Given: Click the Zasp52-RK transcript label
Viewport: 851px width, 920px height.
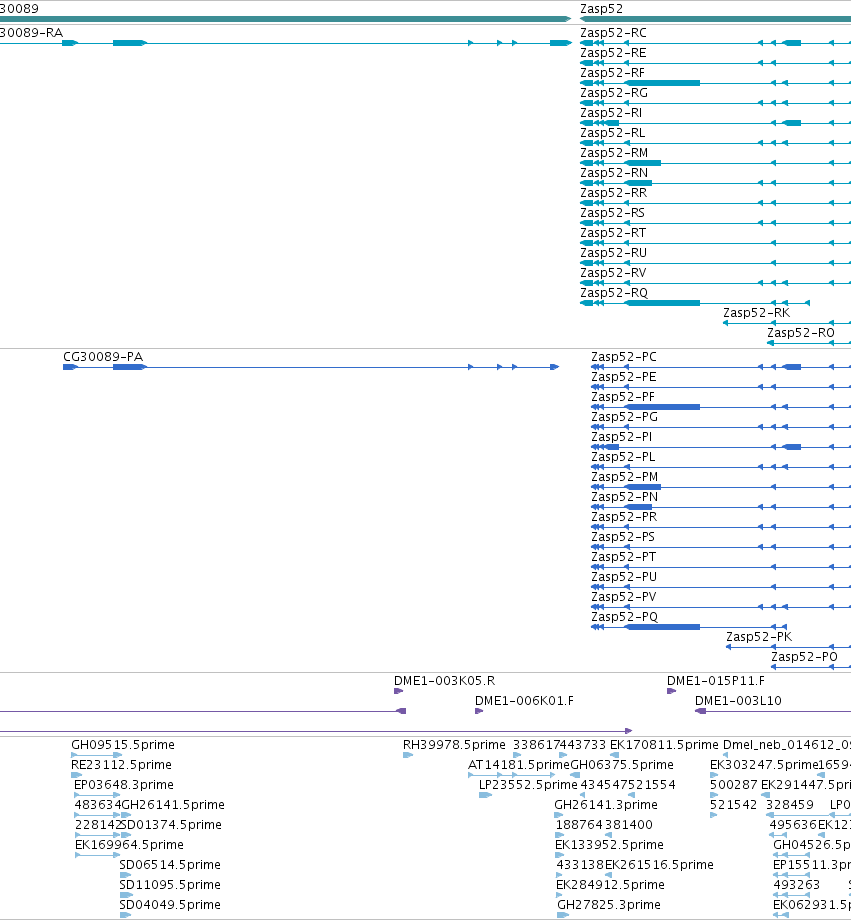Looking at the screenshot, I should pos(757,313).
